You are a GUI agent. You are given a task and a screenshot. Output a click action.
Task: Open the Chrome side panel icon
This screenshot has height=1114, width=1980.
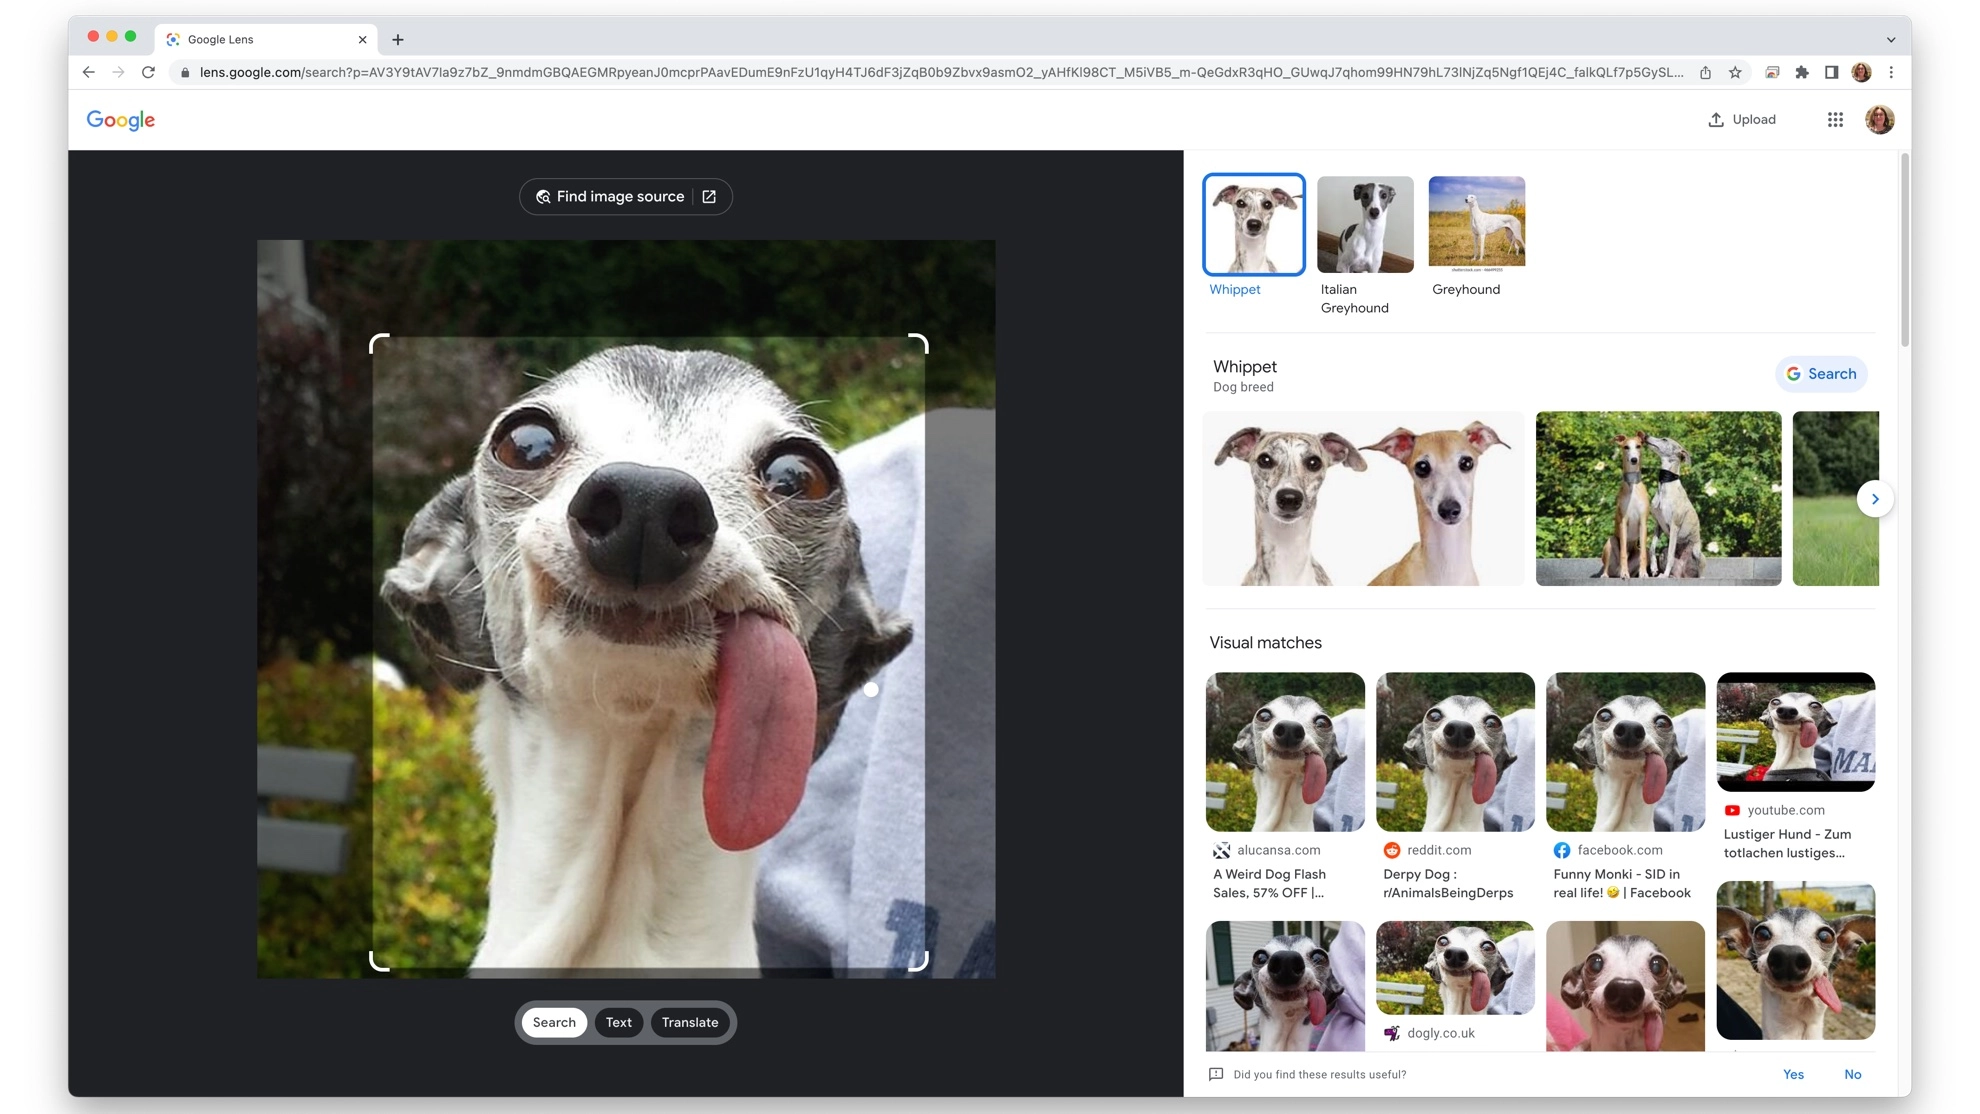[1831, 72]
